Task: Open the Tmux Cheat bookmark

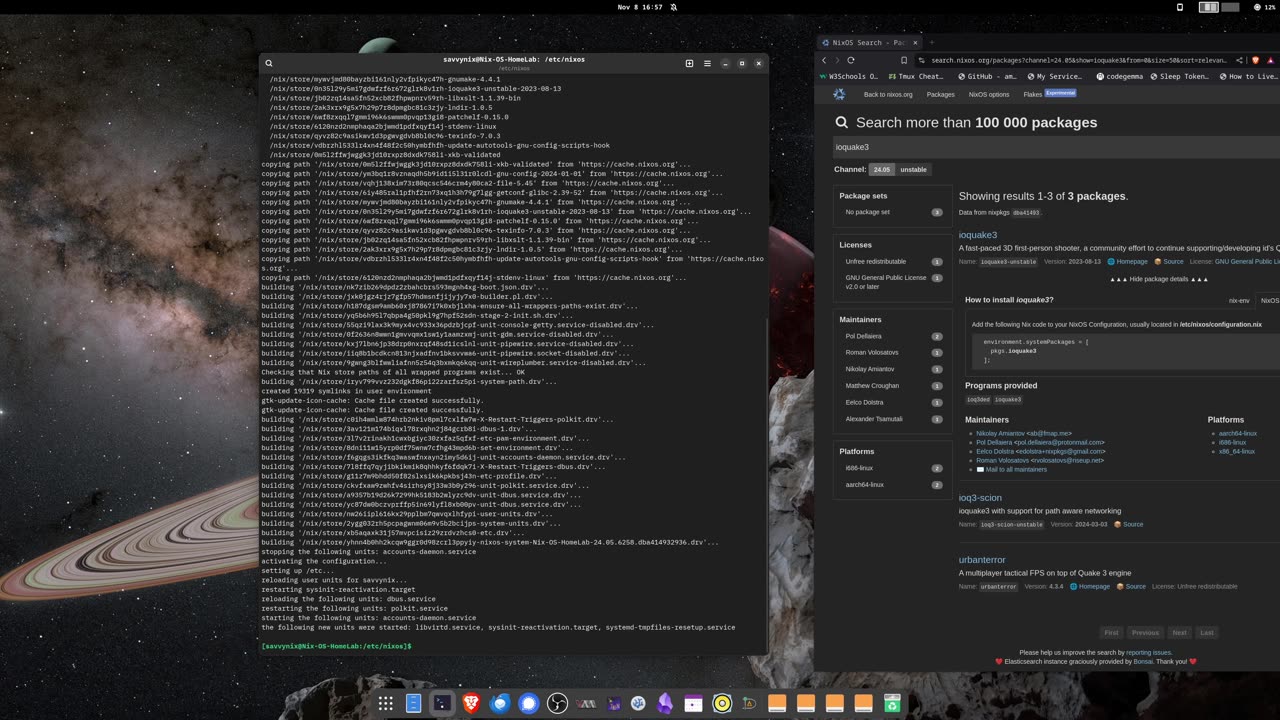Action: tap(915, 76)
